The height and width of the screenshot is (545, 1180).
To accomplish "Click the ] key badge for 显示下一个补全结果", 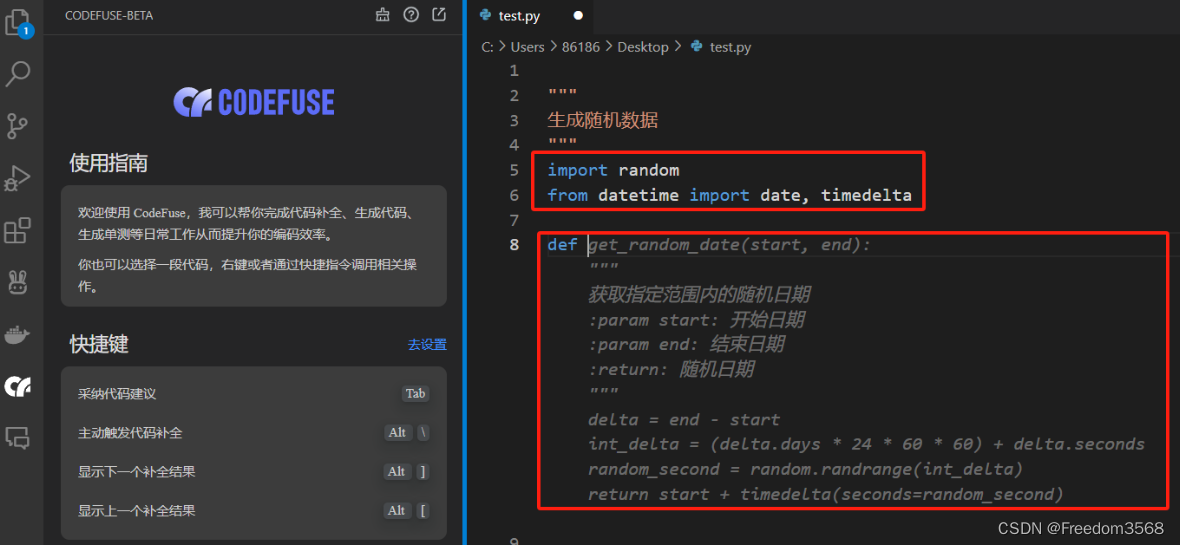I will 423,472.
